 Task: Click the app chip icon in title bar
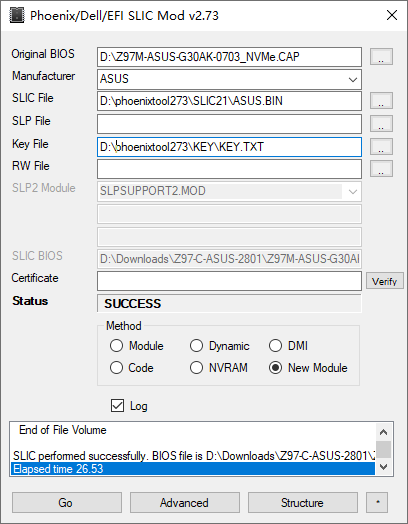point(17,15)
